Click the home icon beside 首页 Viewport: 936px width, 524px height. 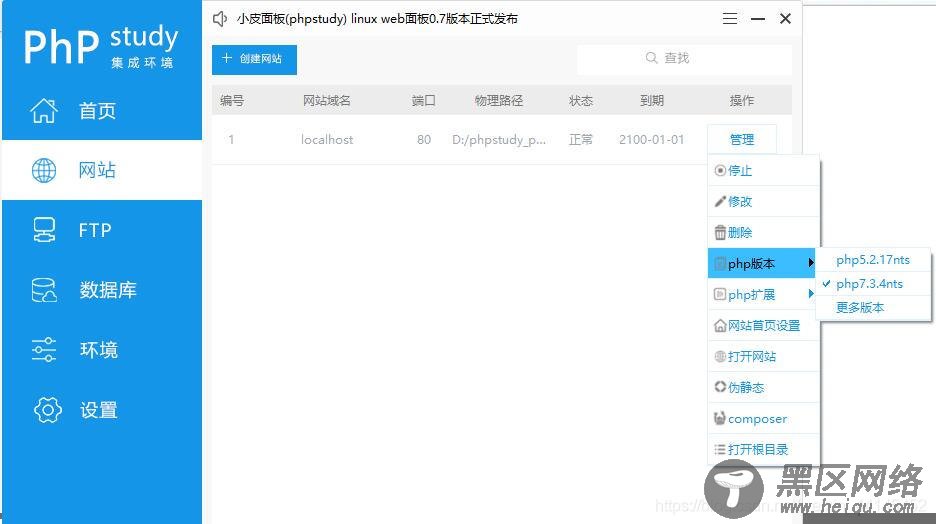pos(44,110)
